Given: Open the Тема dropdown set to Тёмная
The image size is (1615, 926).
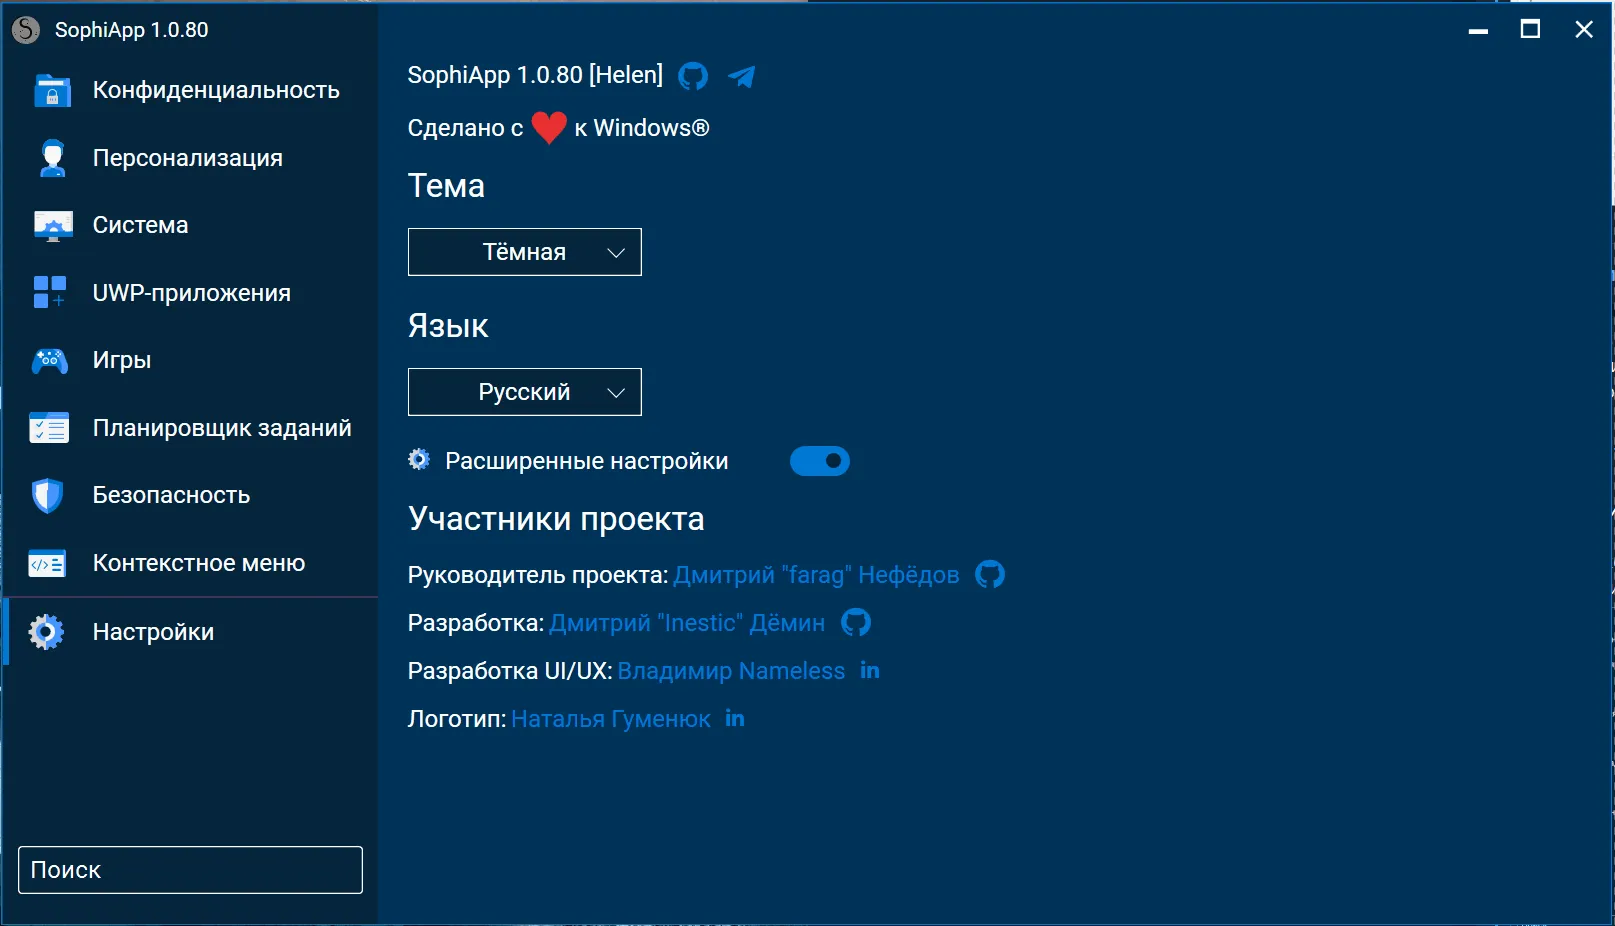Looking at the screenshot, I should pyautogui.click(x=525, y=252).
